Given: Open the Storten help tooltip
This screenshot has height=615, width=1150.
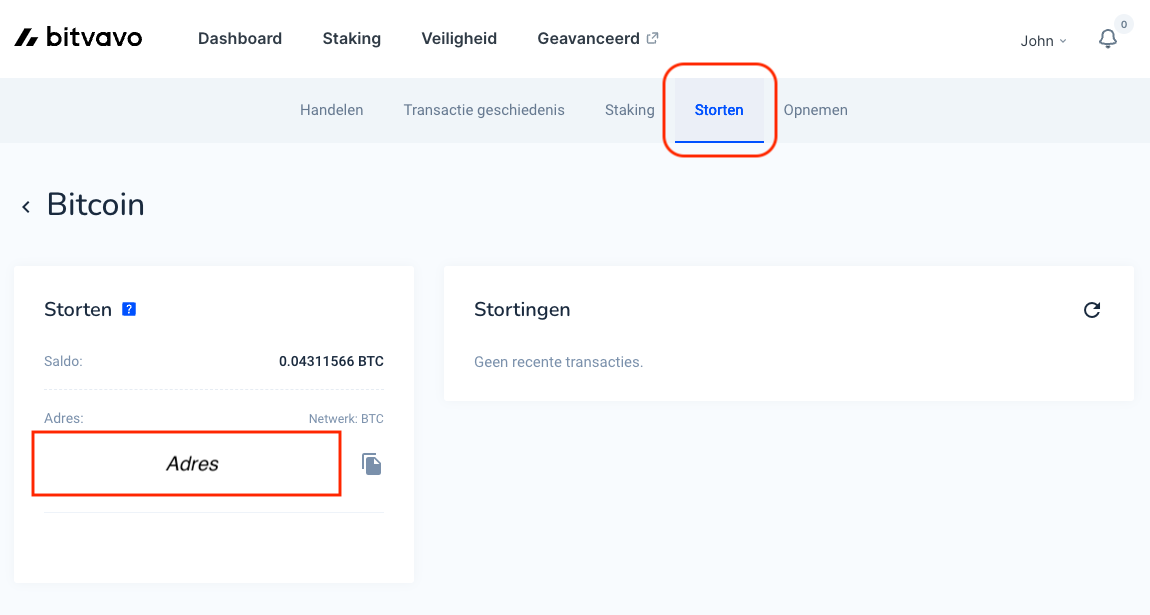Looking at the screenshot, I should [x=128, y=309].
